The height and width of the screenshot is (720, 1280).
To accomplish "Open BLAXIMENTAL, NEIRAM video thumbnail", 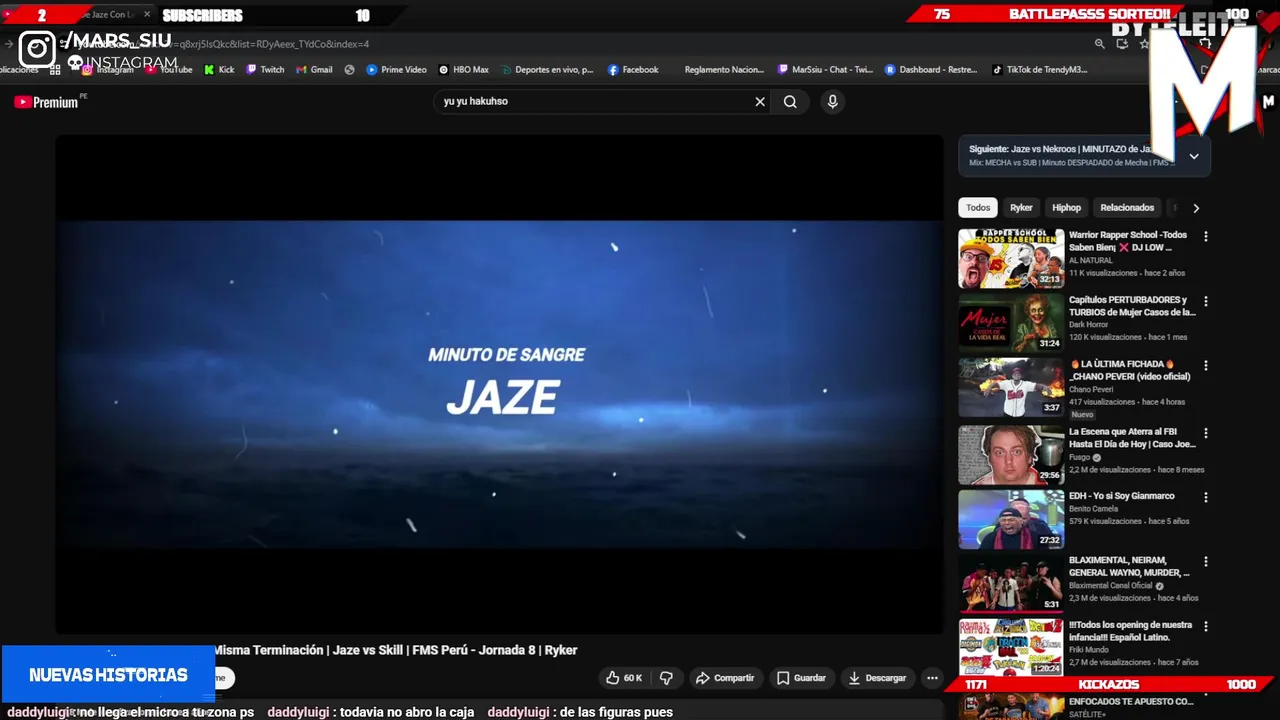I will 1011,583.
